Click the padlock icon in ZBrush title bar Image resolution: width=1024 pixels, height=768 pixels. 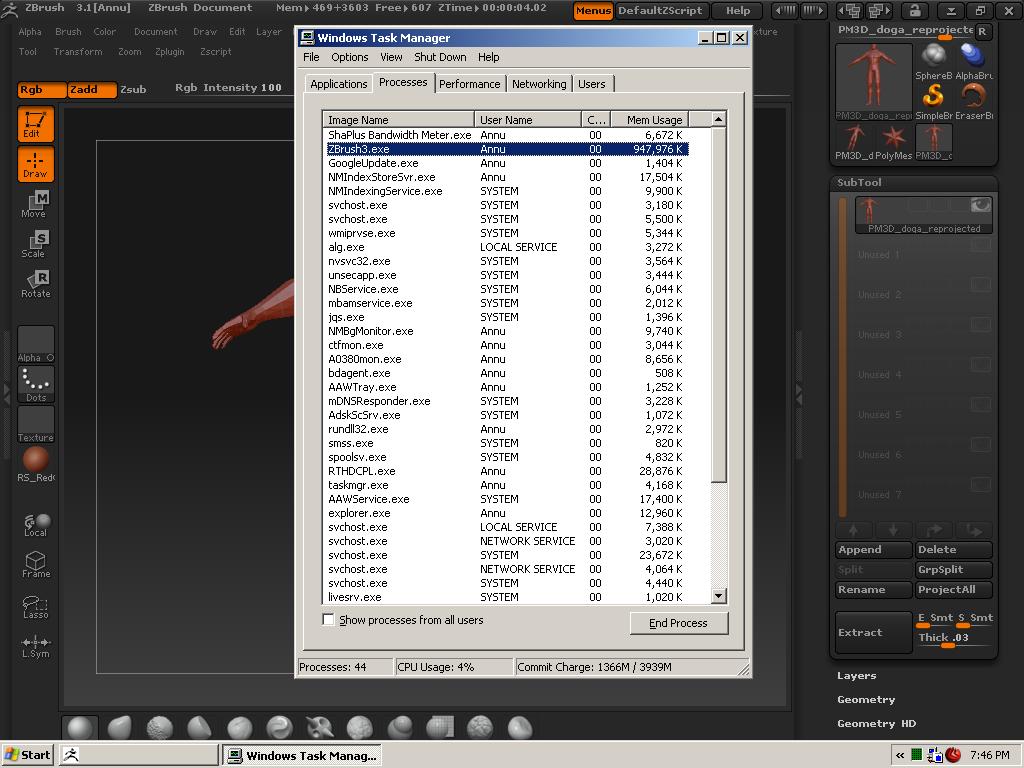click(914, 10)
